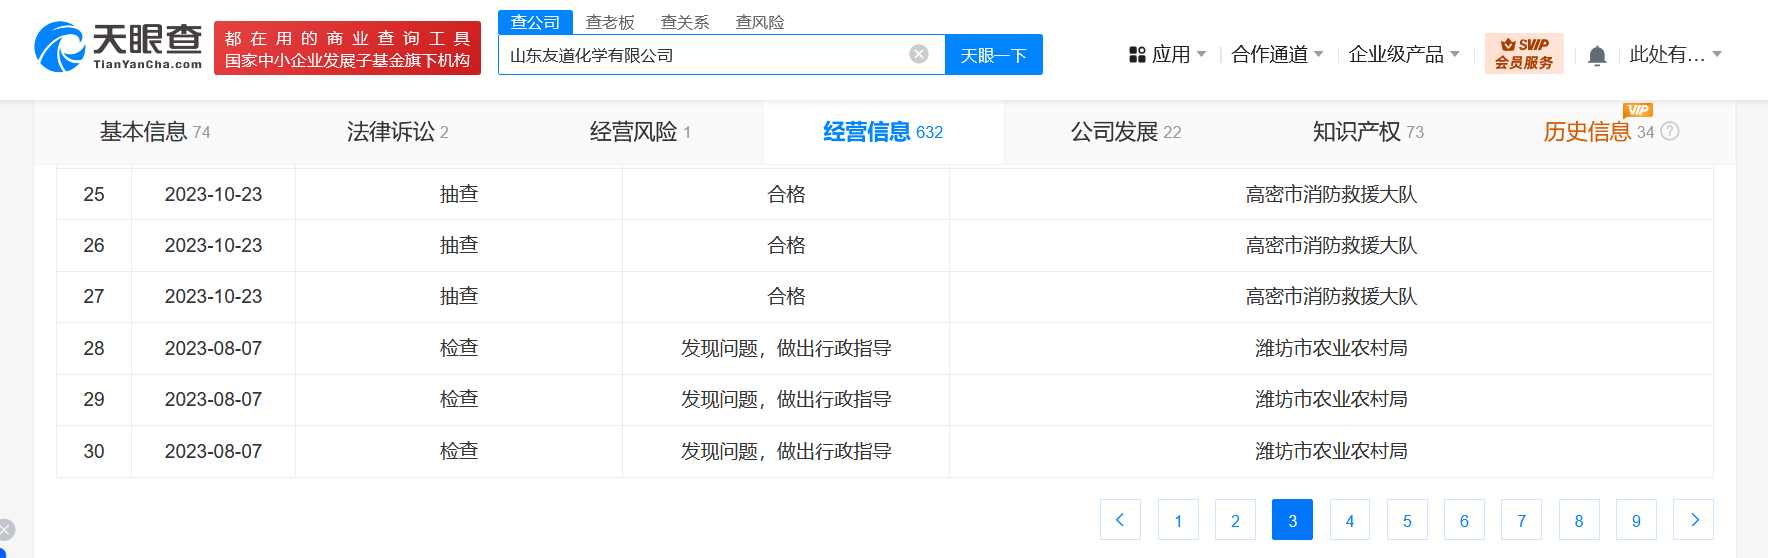Go to previous page arrow
Viewport: 1768px width, 558px height.
click(x=1120, y=520)
